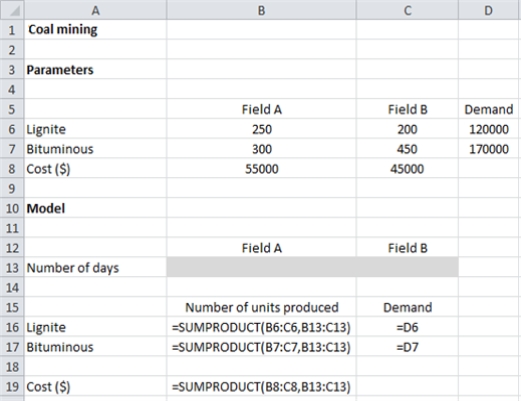The height and width of the screenshot is (401, 521).
Task: Click the 'Cost ($)' label in row 19
Action: (48, 387)
